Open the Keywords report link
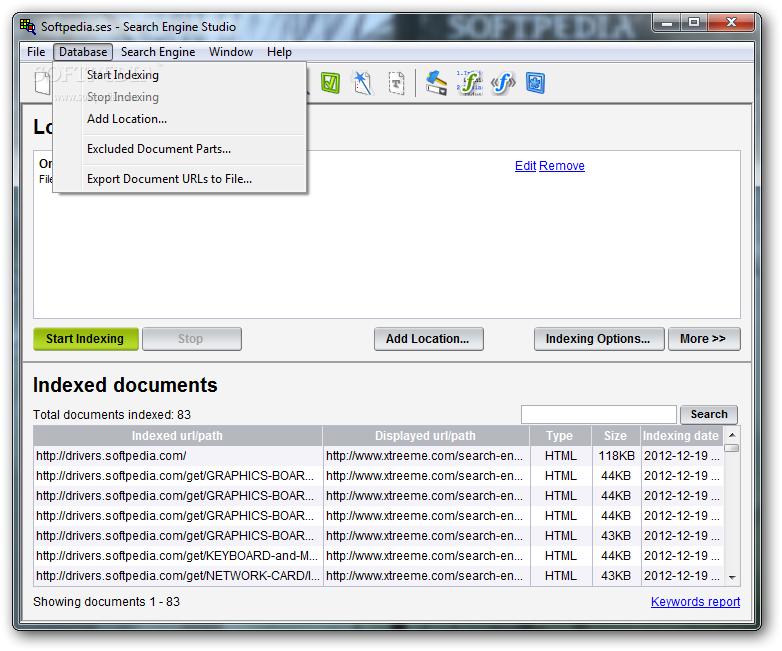The image size is (782, 651). (695, 602)
